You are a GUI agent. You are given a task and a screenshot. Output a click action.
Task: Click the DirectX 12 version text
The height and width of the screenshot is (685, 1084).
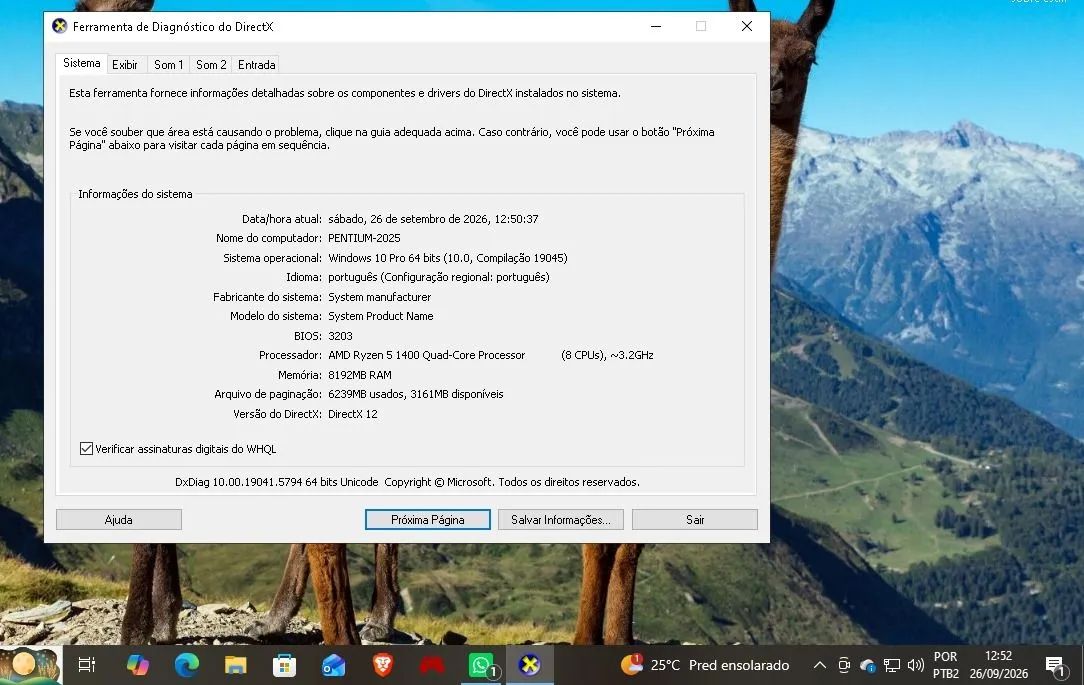353,414
